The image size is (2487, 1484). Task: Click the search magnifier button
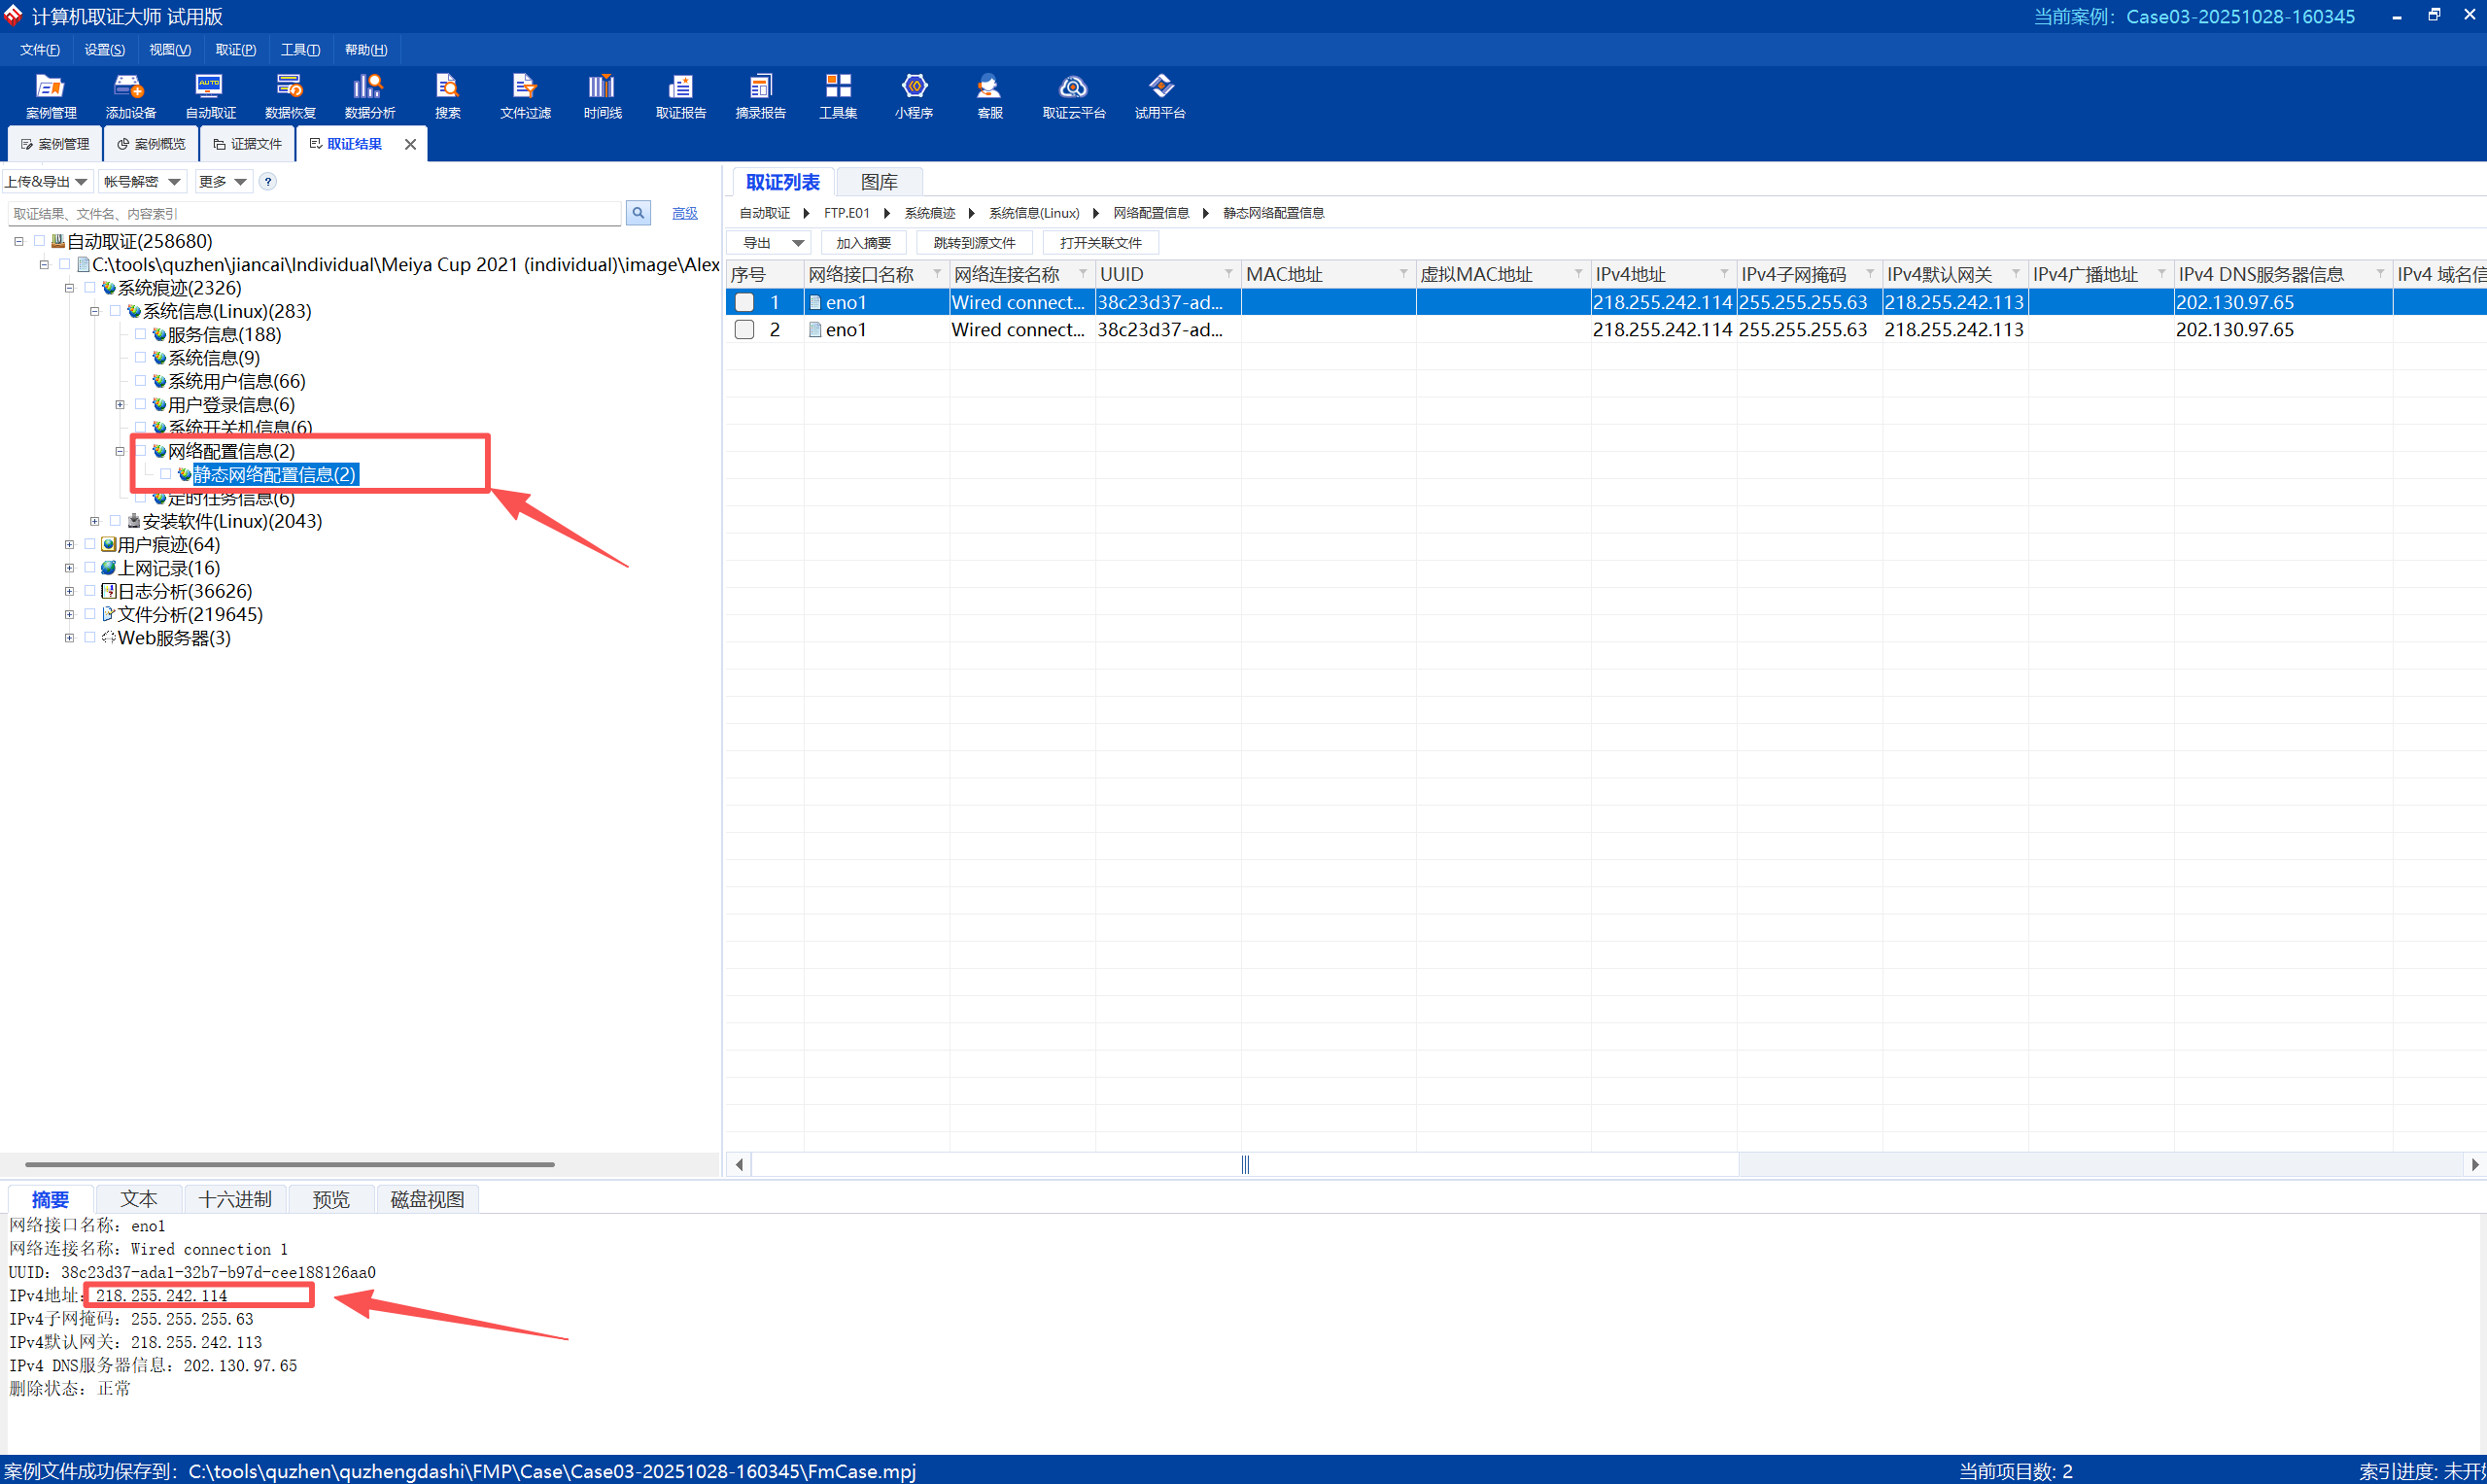point(638,213)
